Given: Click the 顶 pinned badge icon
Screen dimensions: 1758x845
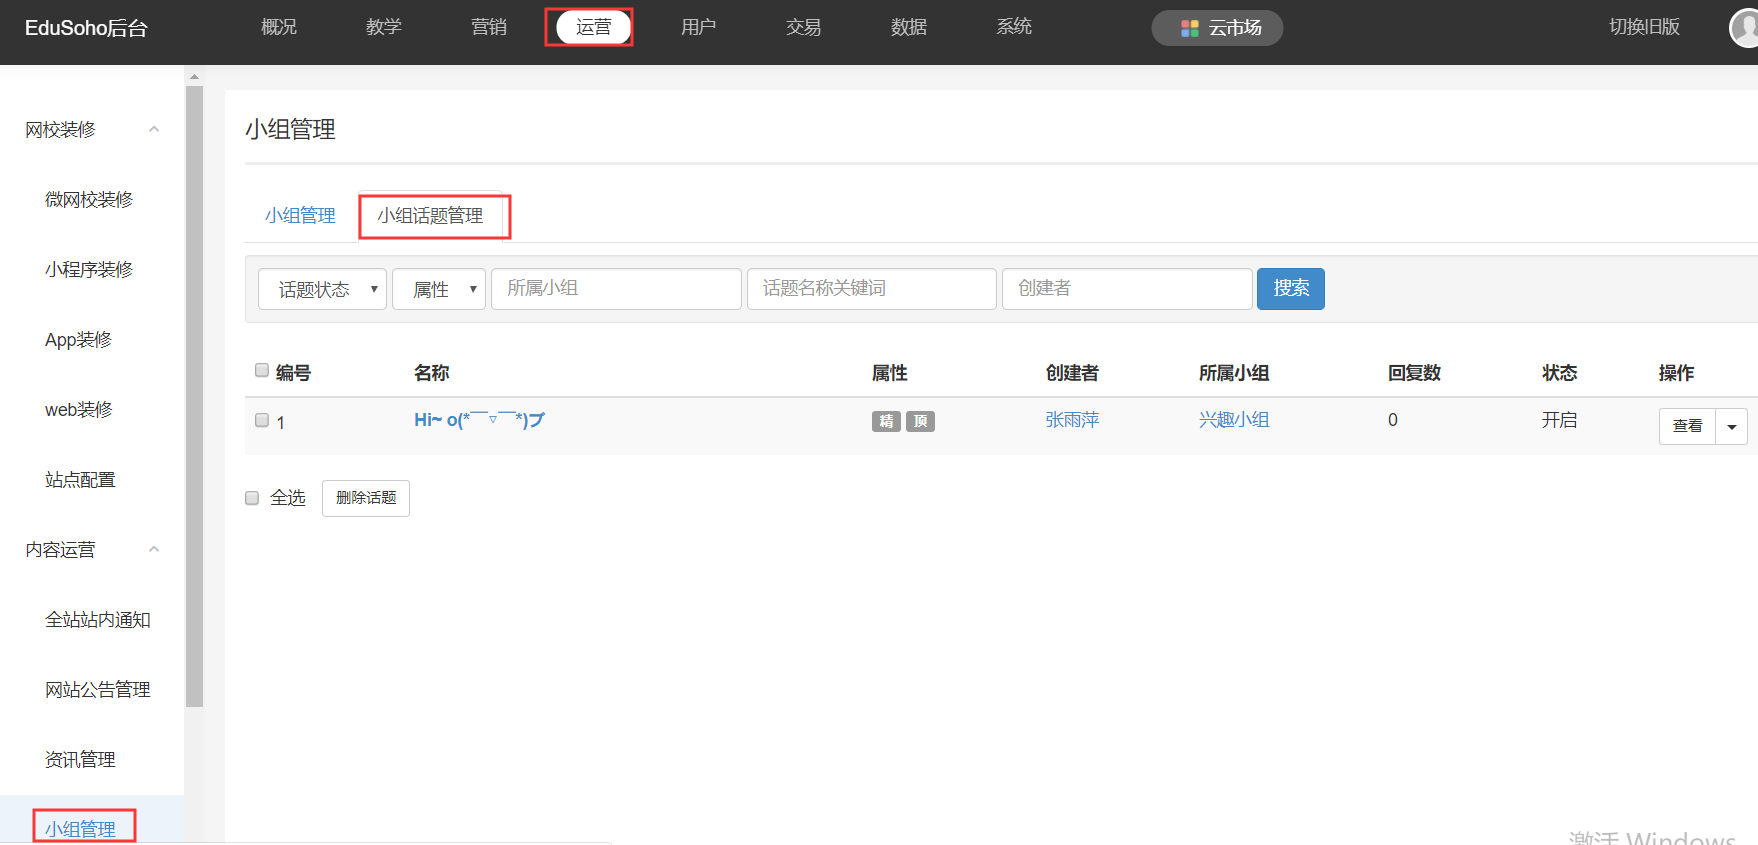Looking at the screenshot, I should coord(920,421).
